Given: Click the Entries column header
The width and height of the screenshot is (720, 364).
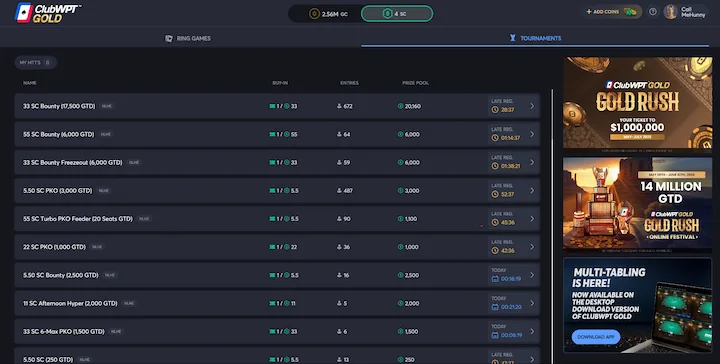Looking at the screenshot, I should click(x=349, y=83).
